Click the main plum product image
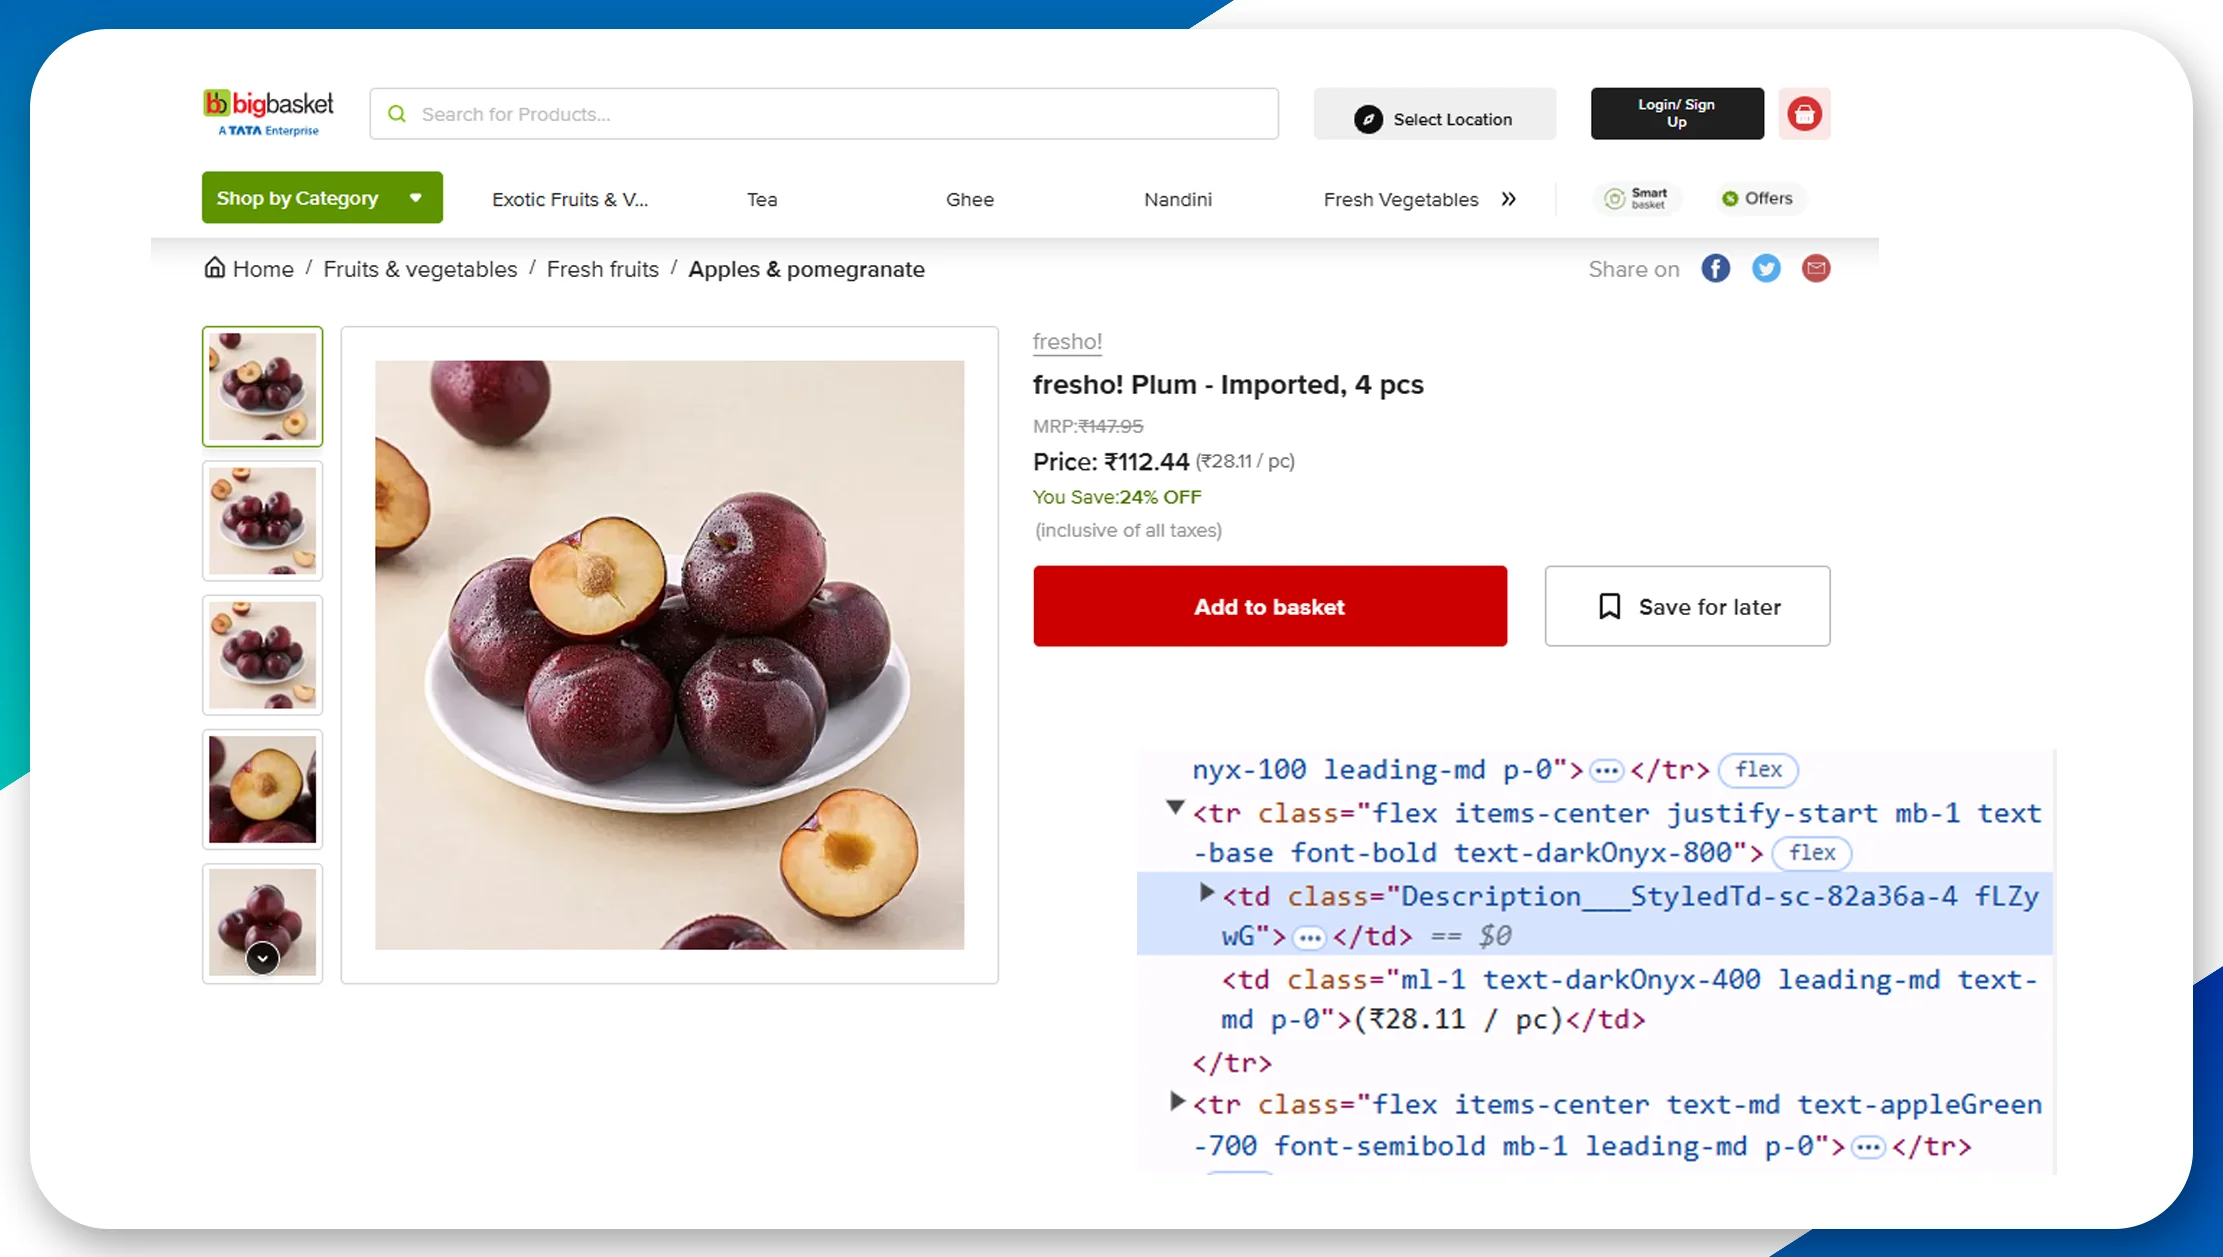The height and width of the screenshot is (1257, 2223). (670, 655)
